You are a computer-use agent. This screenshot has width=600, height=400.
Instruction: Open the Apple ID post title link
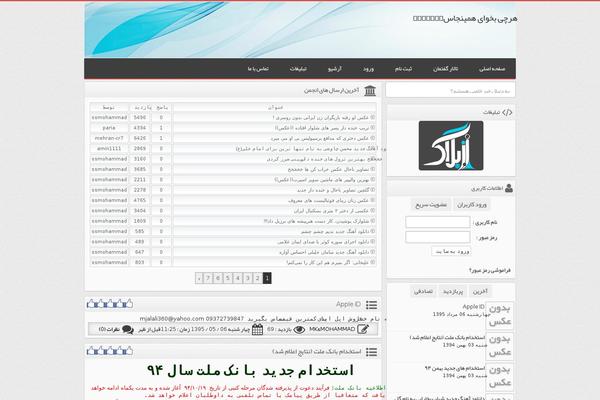(348, 305)
